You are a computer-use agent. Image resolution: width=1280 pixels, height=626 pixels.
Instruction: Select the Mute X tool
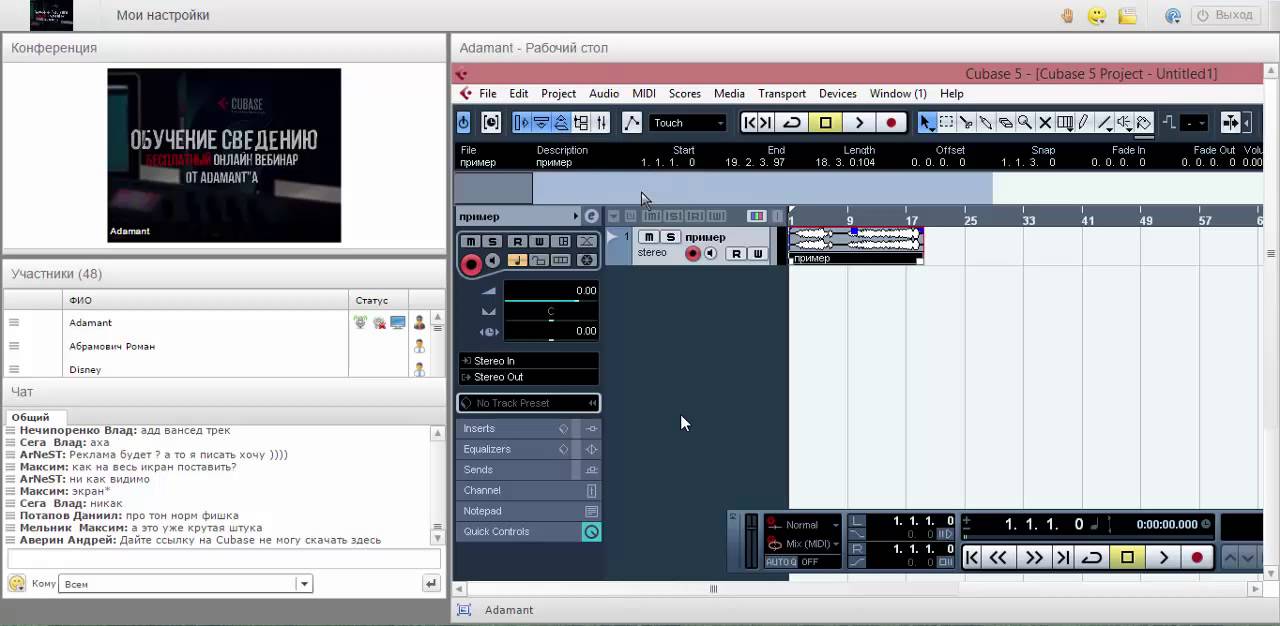click(1045, 122)
